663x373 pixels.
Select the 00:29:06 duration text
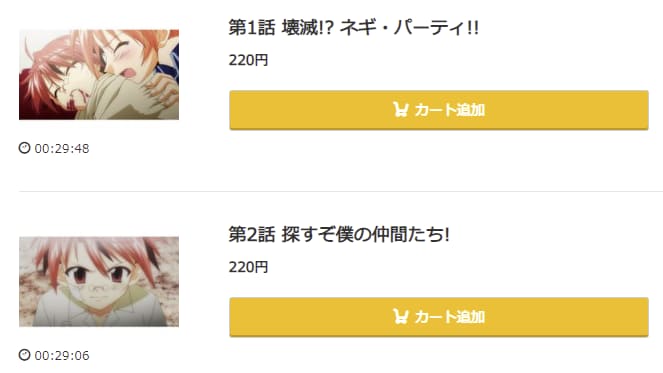pyautogui.click(x=62, y=355)
